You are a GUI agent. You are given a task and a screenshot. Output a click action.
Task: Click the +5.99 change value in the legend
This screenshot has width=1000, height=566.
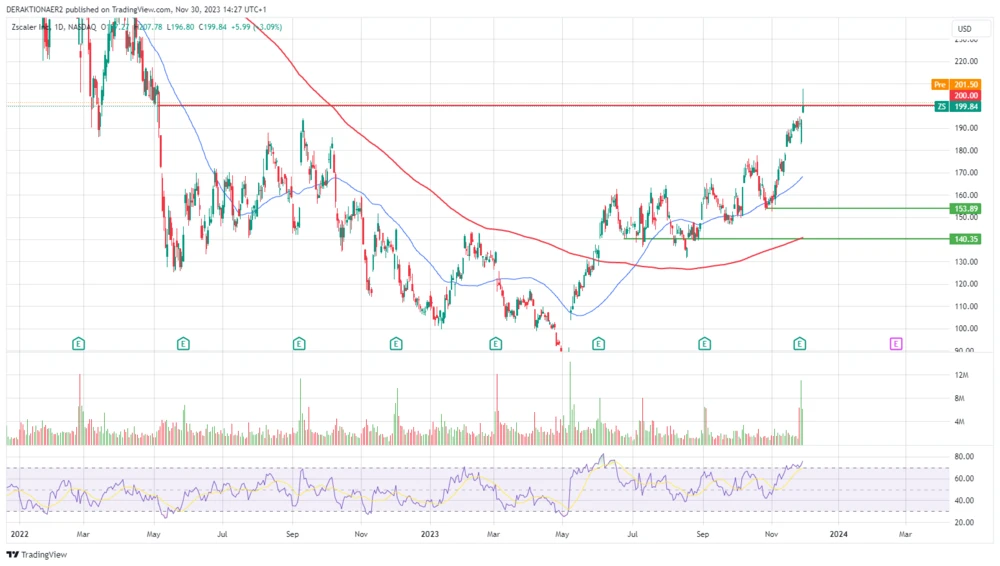coord(240,27)
